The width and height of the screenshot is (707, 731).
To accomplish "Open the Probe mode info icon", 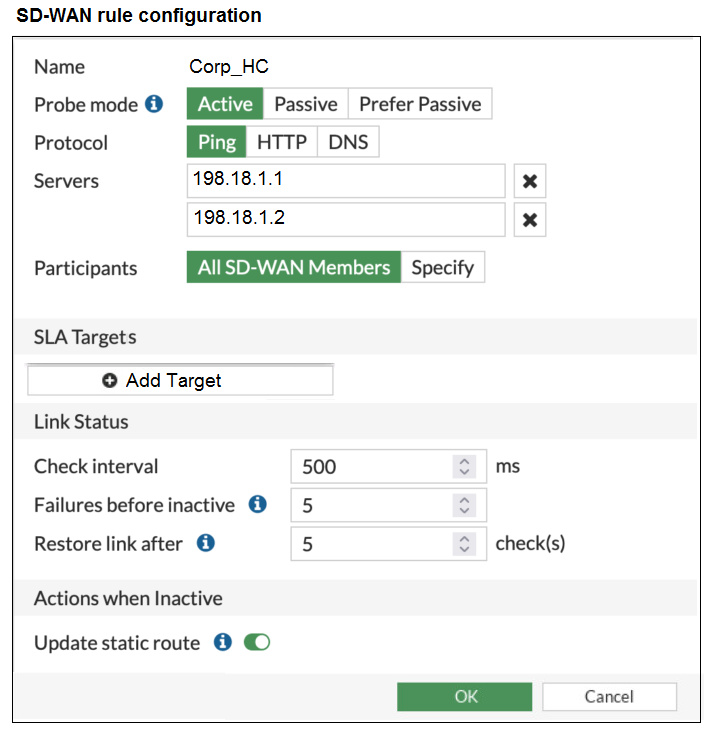I will point(154,104).
